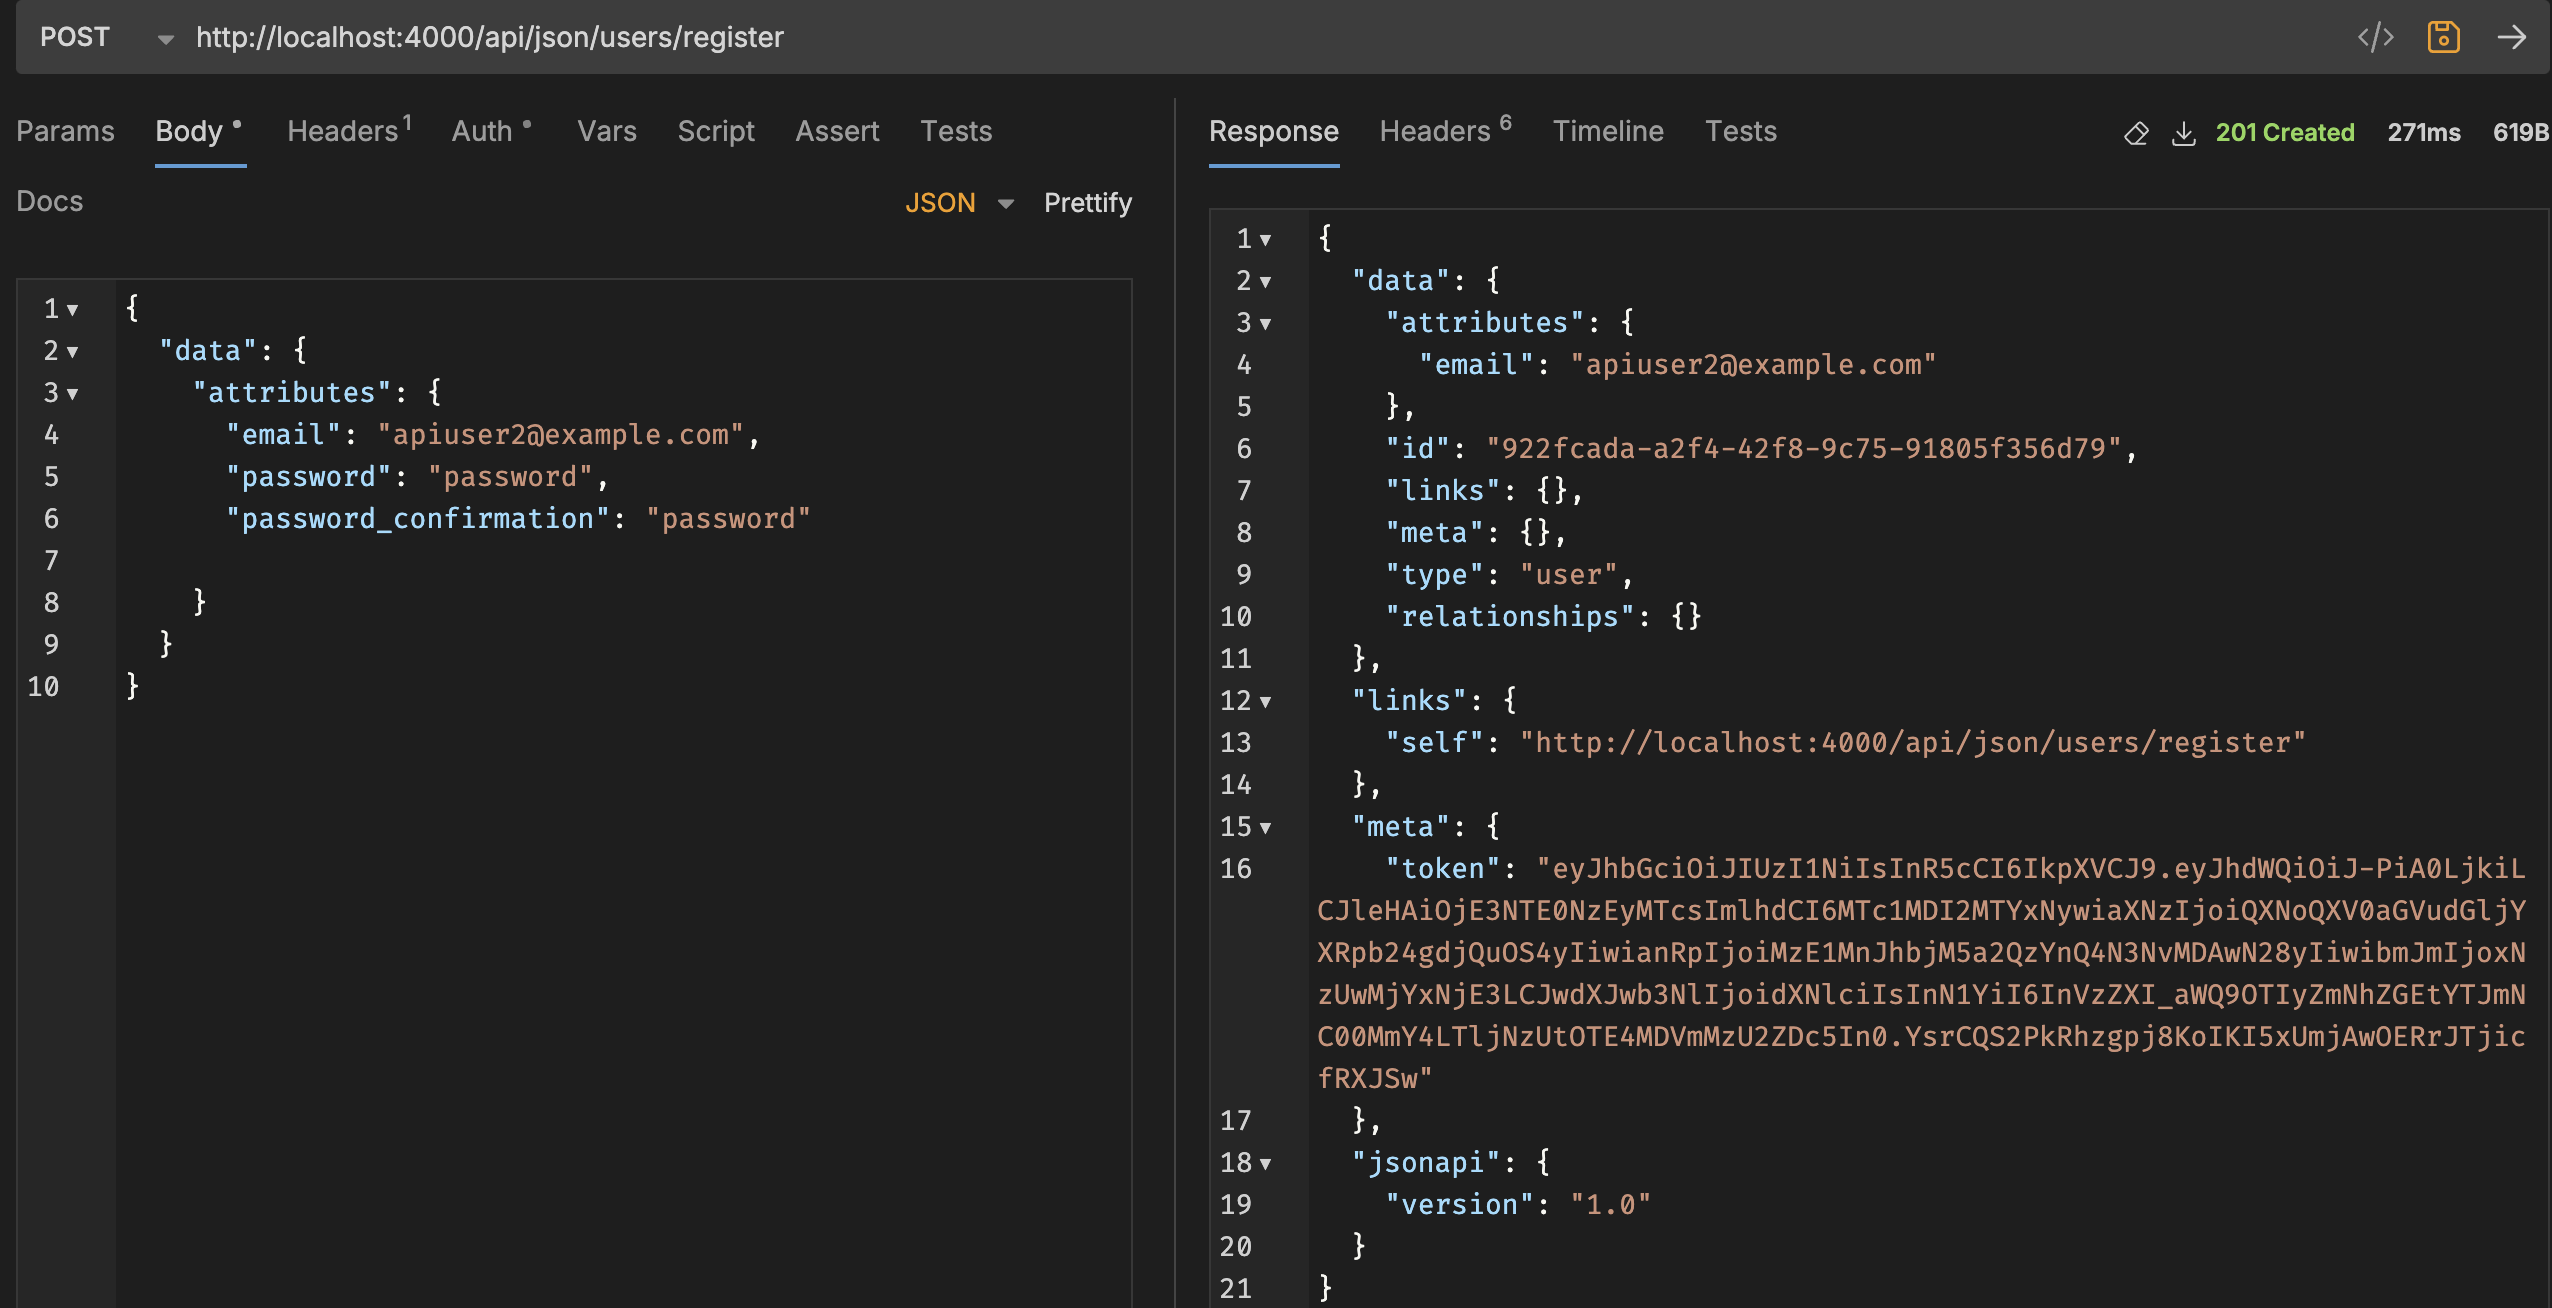Viewport: 2552px width, 1308px height.
Task: Collapse the request body "attributes" fold at line 3
Action: click(72, 394)
